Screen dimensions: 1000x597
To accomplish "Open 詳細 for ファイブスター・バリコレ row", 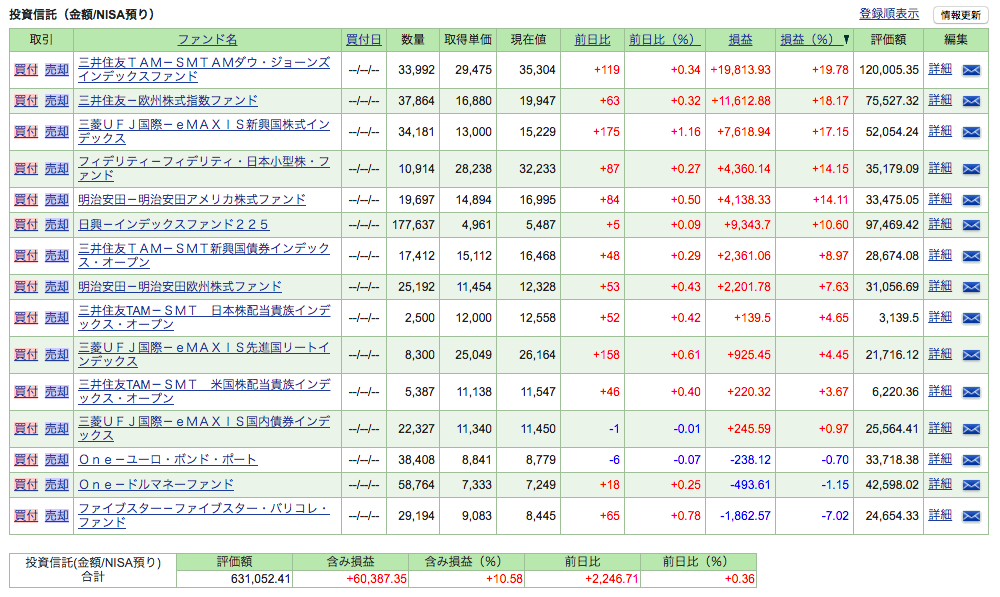I will click(940, 515).
